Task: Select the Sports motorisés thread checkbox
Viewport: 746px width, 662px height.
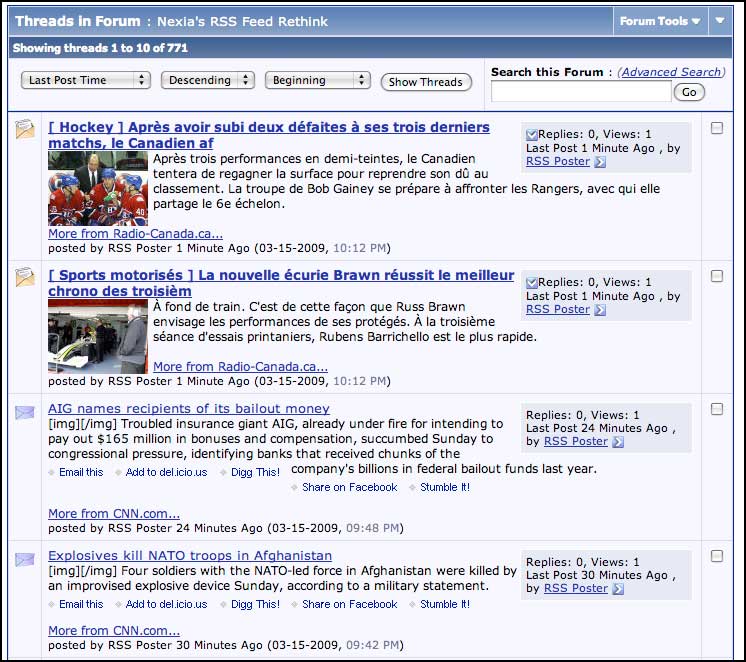Action: coord(716,275)
